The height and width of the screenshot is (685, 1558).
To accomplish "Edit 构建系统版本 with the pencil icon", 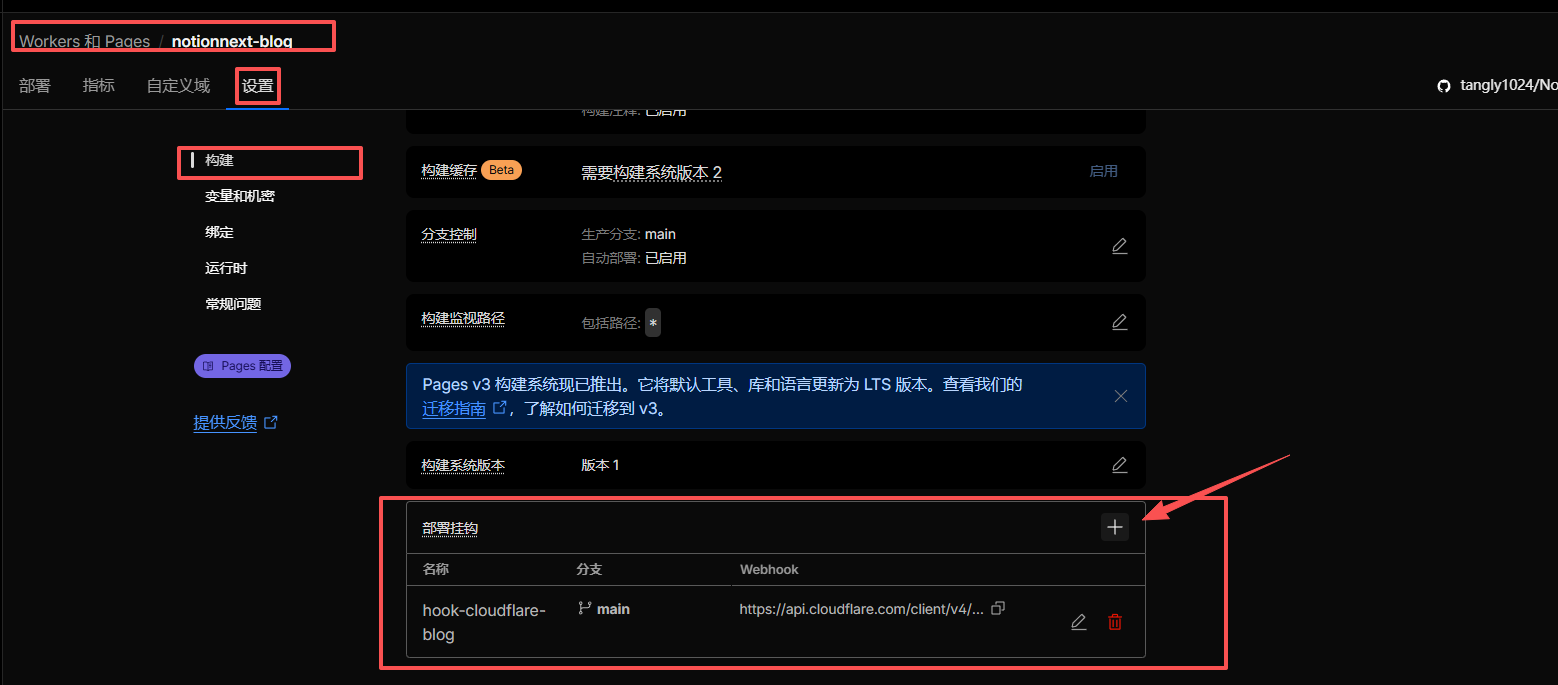I will (1119, 465).
